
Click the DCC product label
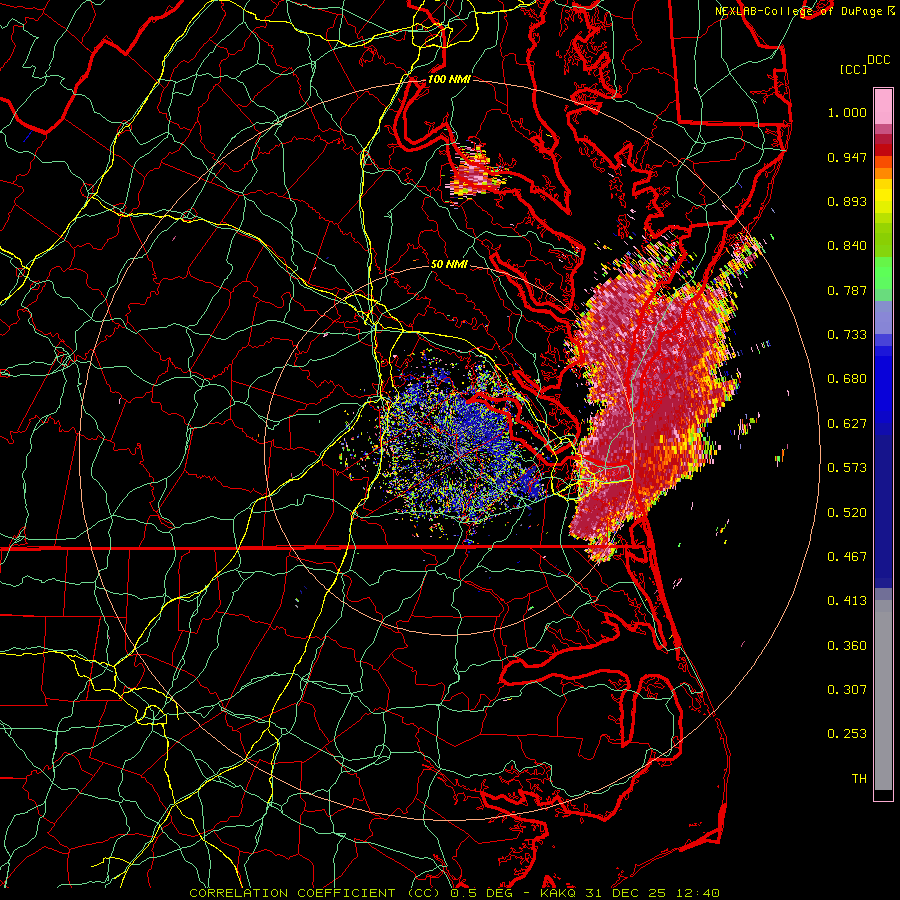tap(878, 60)
